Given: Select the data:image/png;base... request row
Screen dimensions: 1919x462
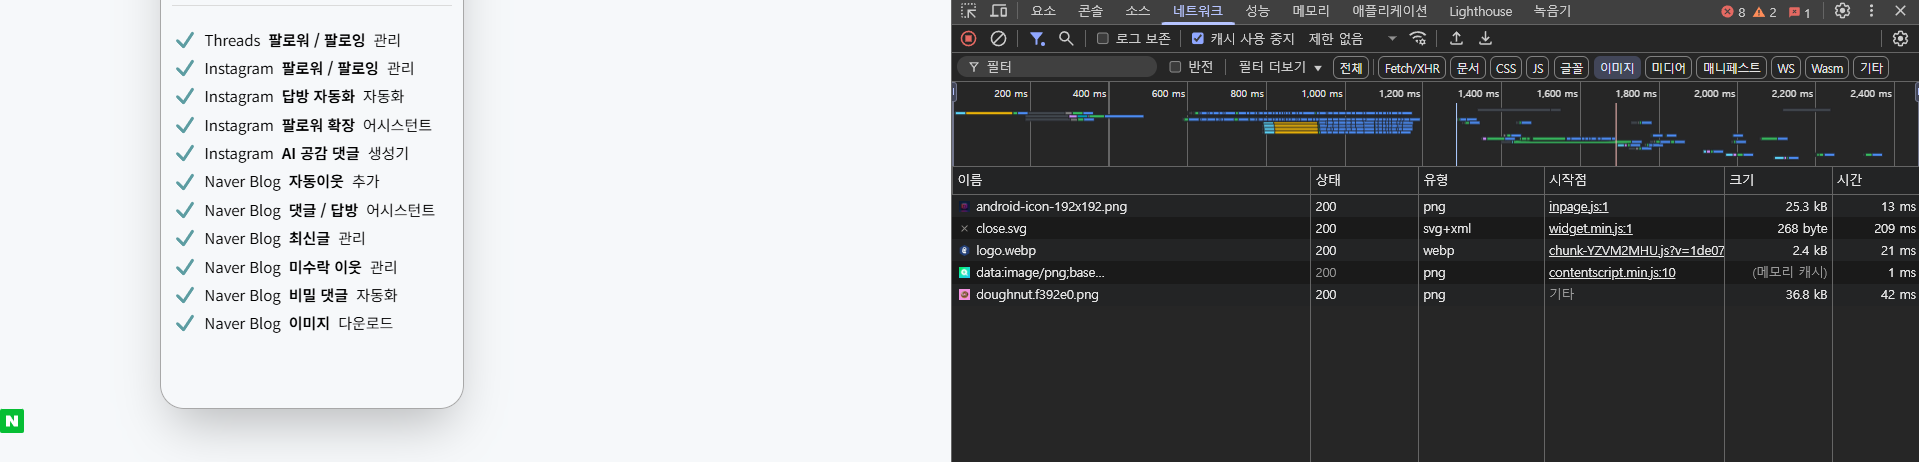Looking at the screenshot, I should [1435, 273].
